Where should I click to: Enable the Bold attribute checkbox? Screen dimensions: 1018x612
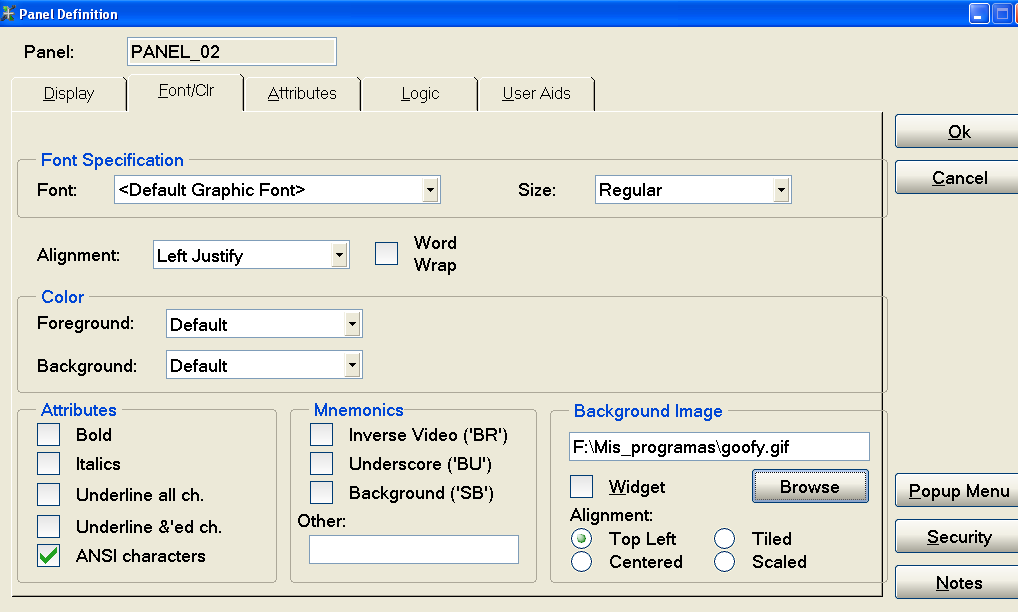(49, 435)
